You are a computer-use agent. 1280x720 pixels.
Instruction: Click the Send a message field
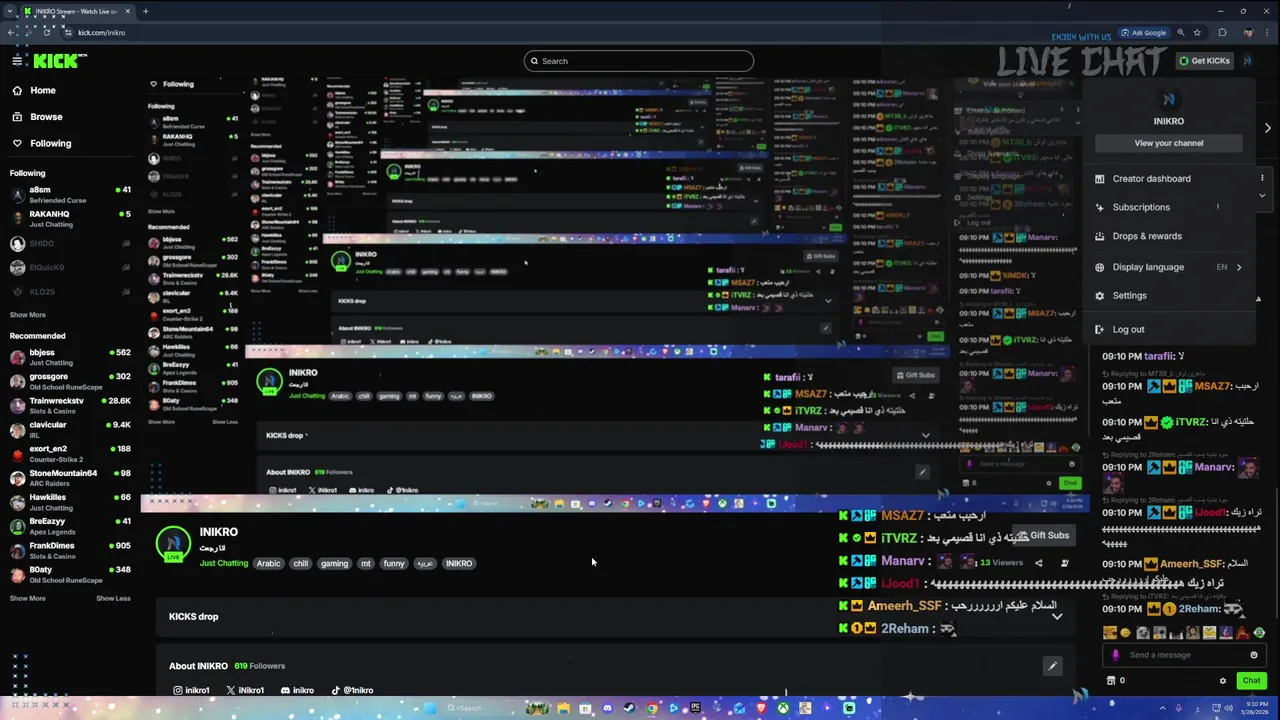tap(1185, 655)
